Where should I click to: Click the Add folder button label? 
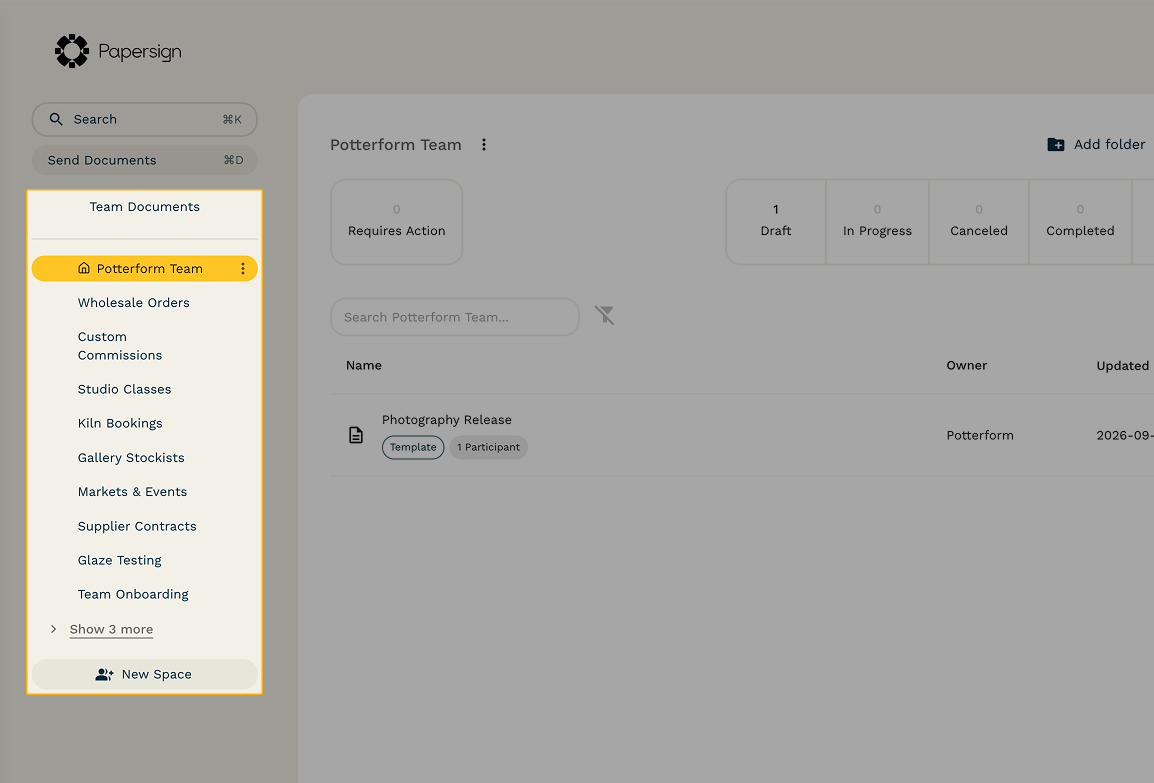coord(1109,144)
